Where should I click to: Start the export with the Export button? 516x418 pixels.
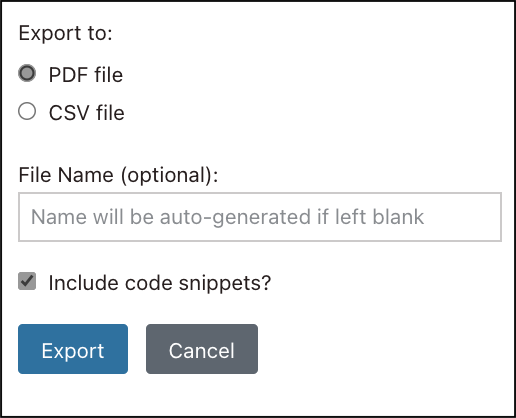coord(73,349)
